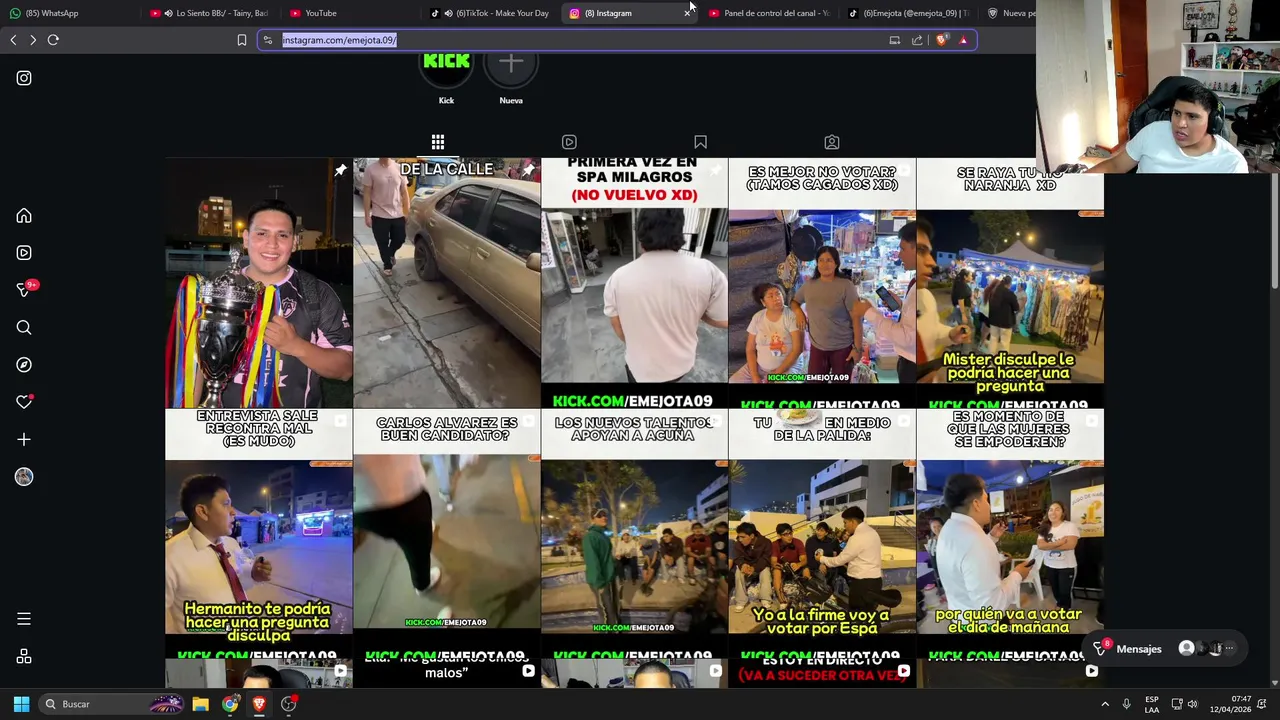
Task: Open volume speaker tray icon
Action: (1192, 704)
